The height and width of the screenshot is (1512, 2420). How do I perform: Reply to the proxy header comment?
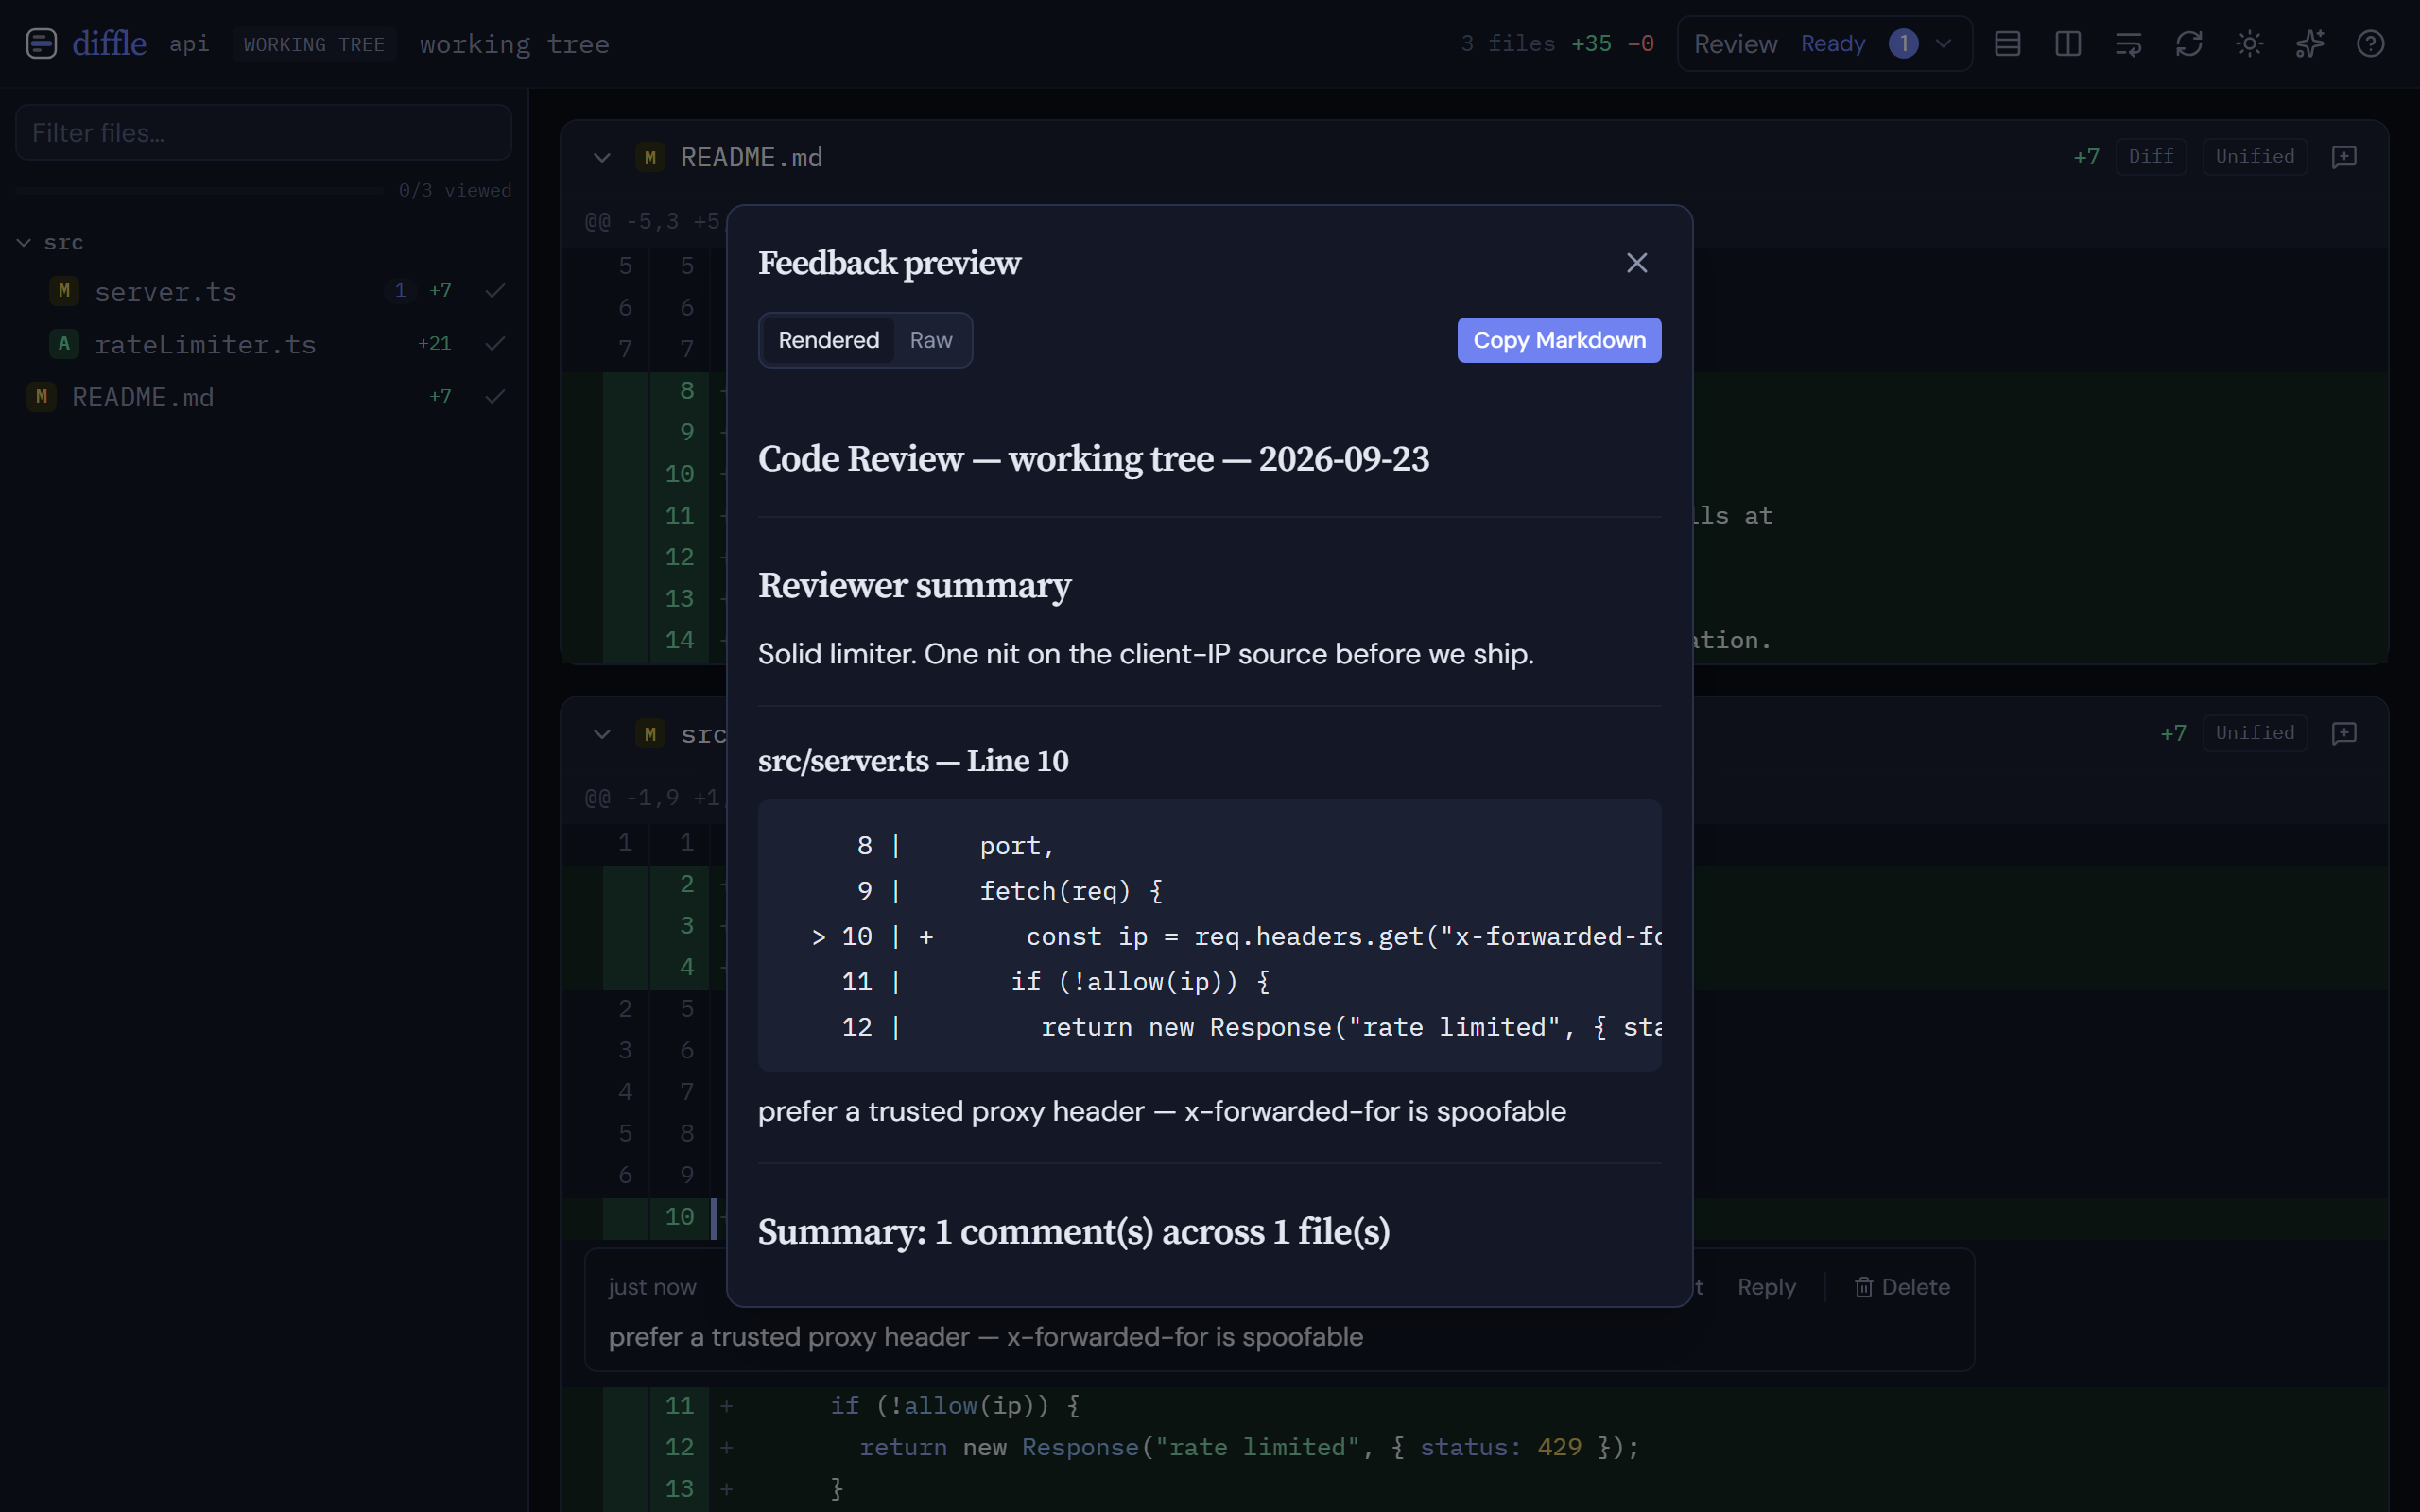tap(1766, 1287)
